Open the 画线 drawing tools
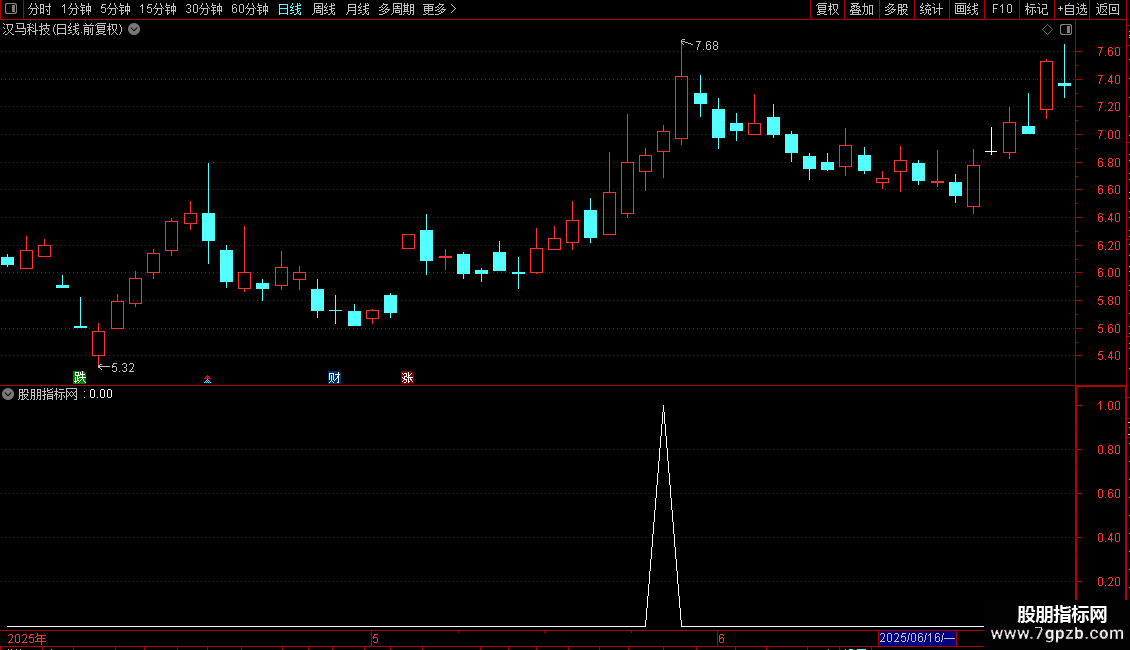The height and width of the screenshot is (650, 1130). tap(966, 9)
